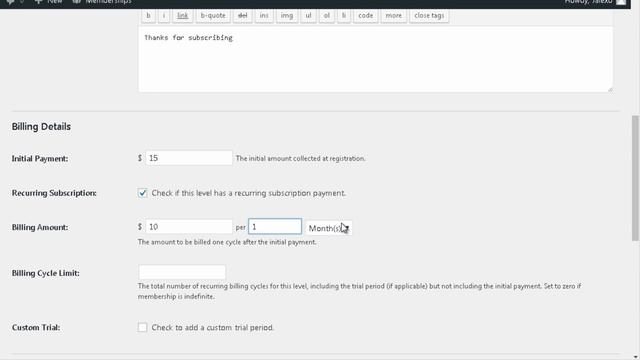Click the scrollbar down arrow
This screenshot has width=640, height=360.
tap(635, 357)
